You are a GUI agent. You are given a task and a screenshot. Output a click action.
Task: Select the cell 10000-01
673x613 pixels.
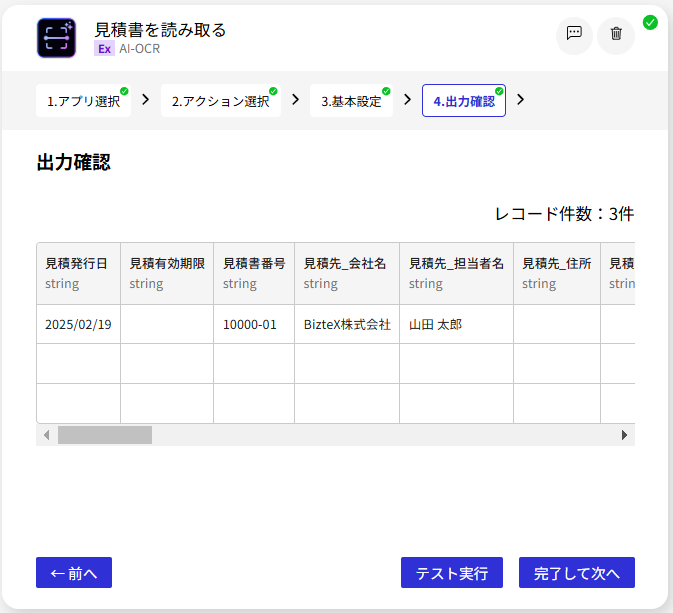[x=254, y=324]
